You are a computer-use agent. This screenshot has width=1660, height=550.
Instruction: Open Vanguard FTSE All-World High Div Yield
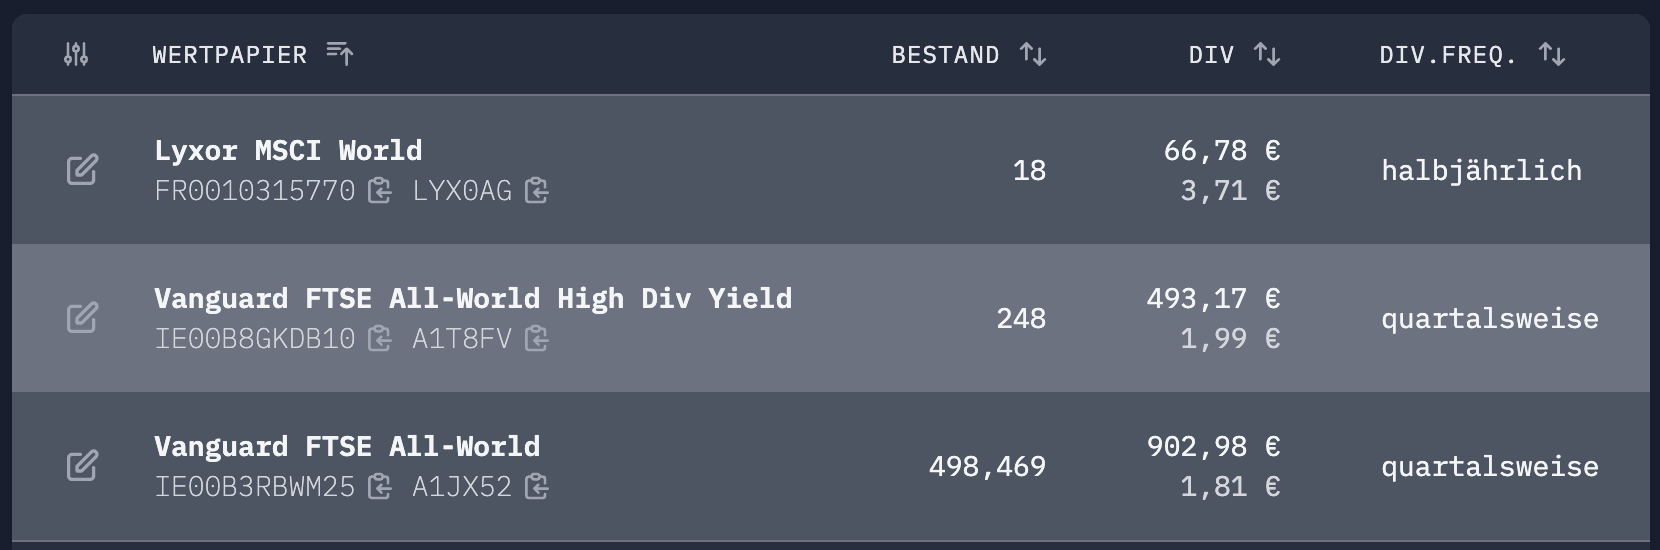(473, 298)
